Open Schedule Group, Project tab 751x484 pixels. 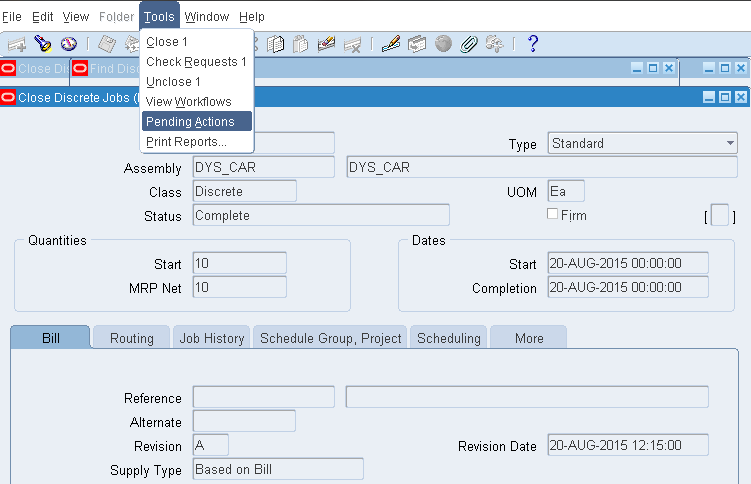(x=330, y=338)
